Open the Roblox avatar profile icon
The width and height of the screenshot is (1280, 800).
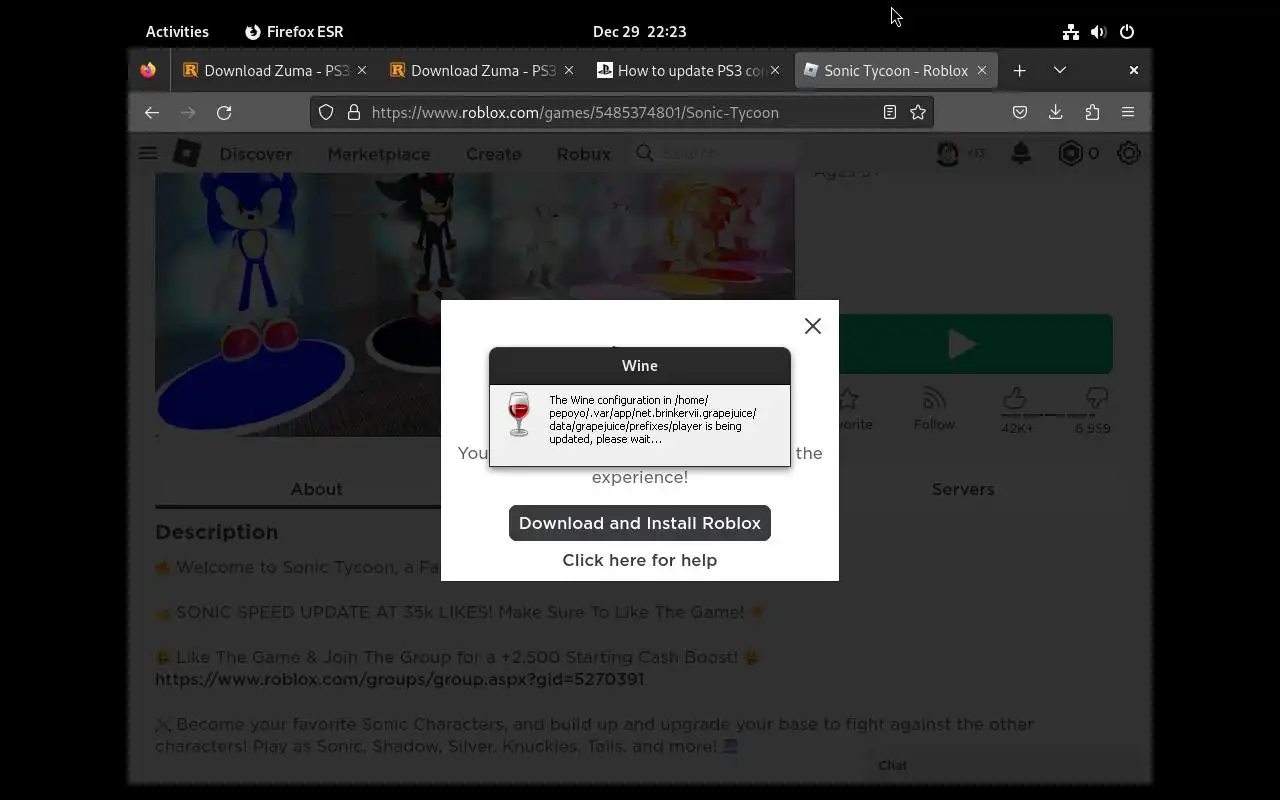point(948,153)
